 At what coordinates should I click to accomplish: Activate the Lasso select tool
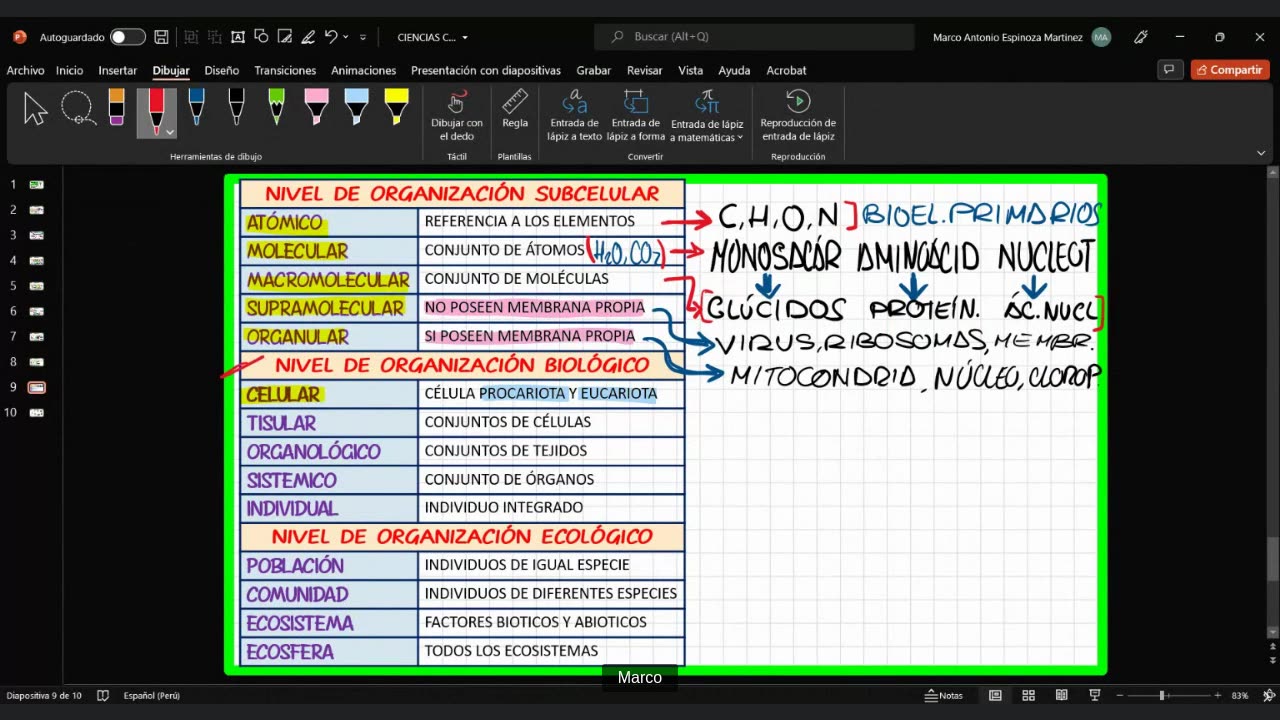click(x=78, y=109)
